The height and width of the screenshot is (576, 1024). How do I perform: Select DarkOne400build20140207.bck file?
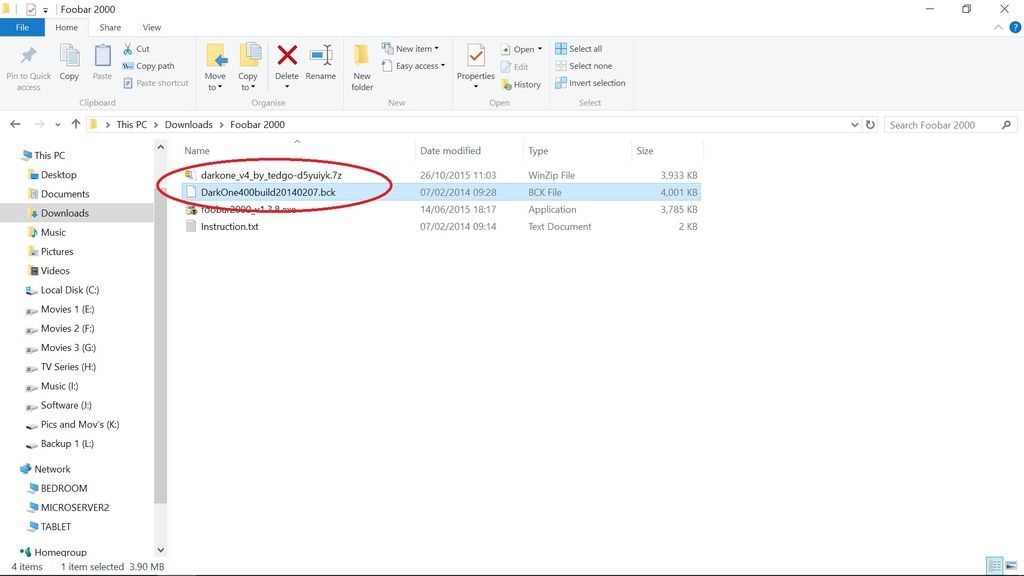point(268,193)
